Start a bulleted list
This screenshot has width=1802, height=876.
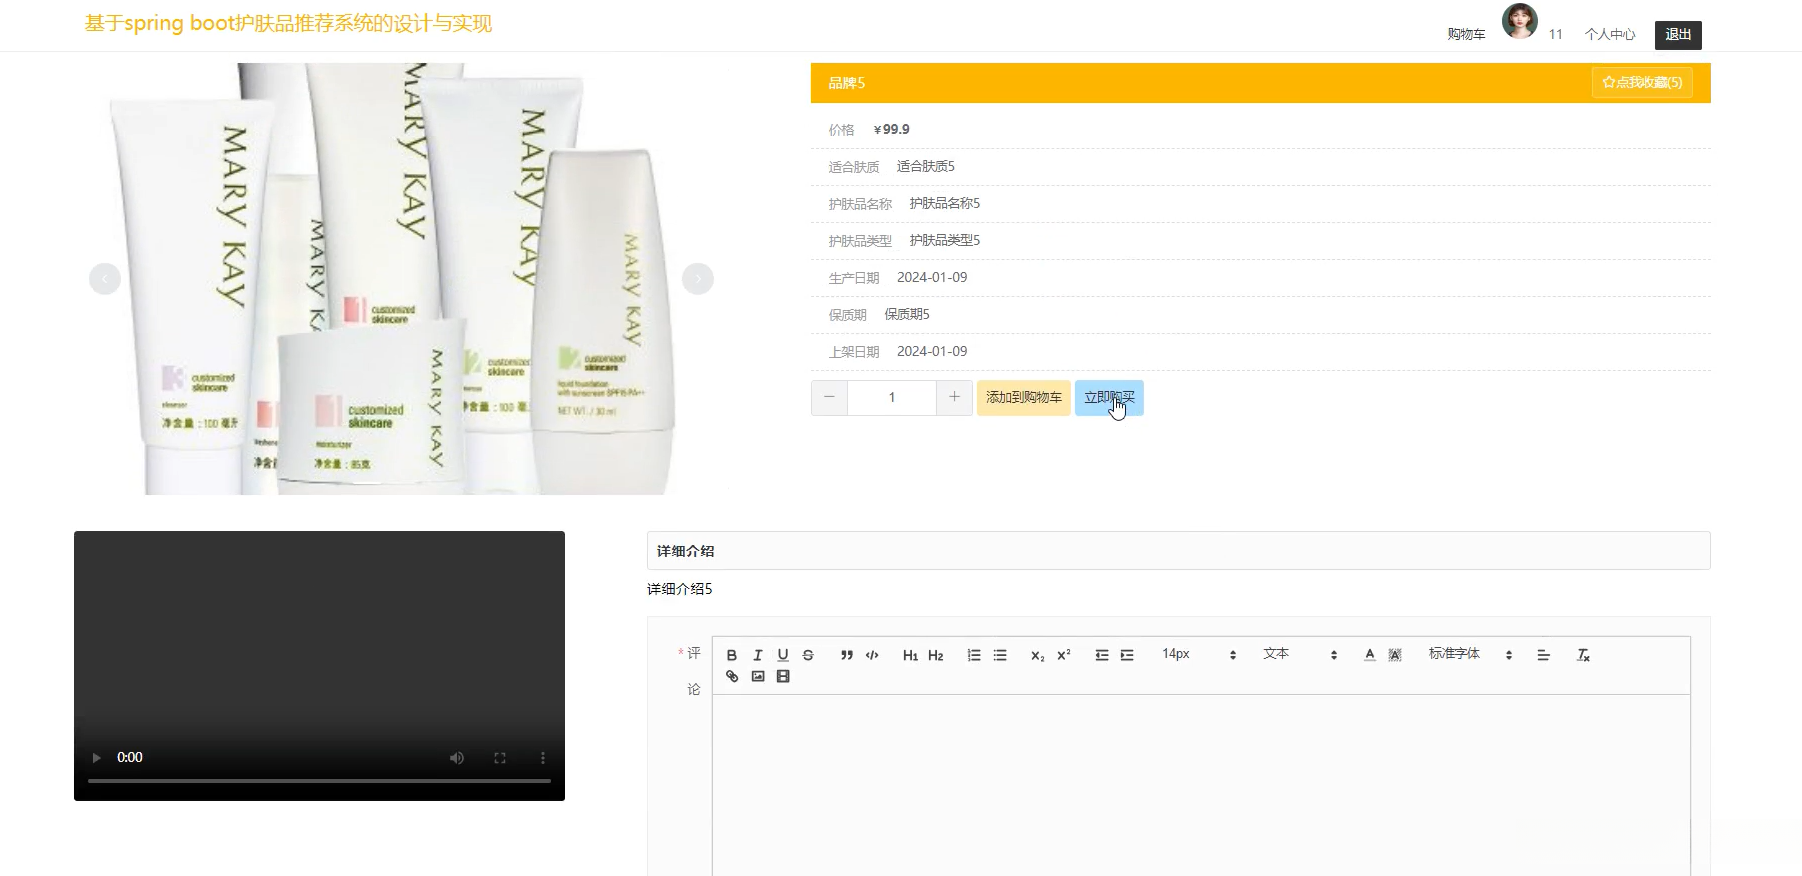click(x=1000, y=655)
